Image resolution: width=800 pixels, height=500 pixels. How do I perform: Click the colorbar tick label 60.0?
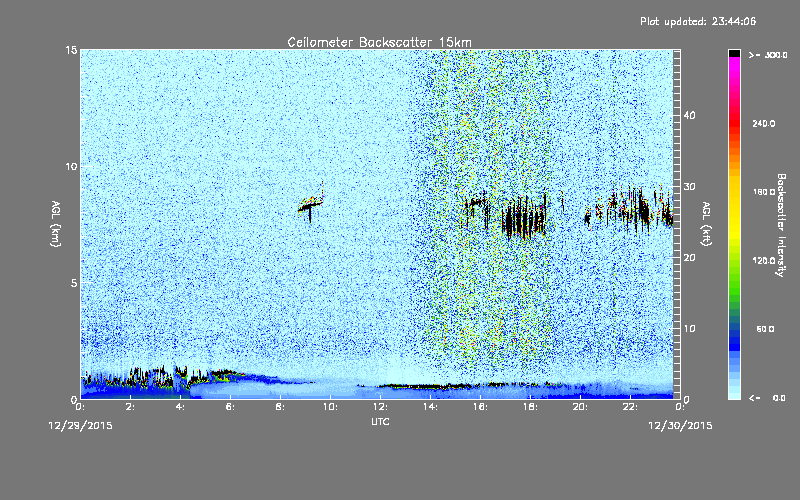pyautogui.click(x=765, y=329)
